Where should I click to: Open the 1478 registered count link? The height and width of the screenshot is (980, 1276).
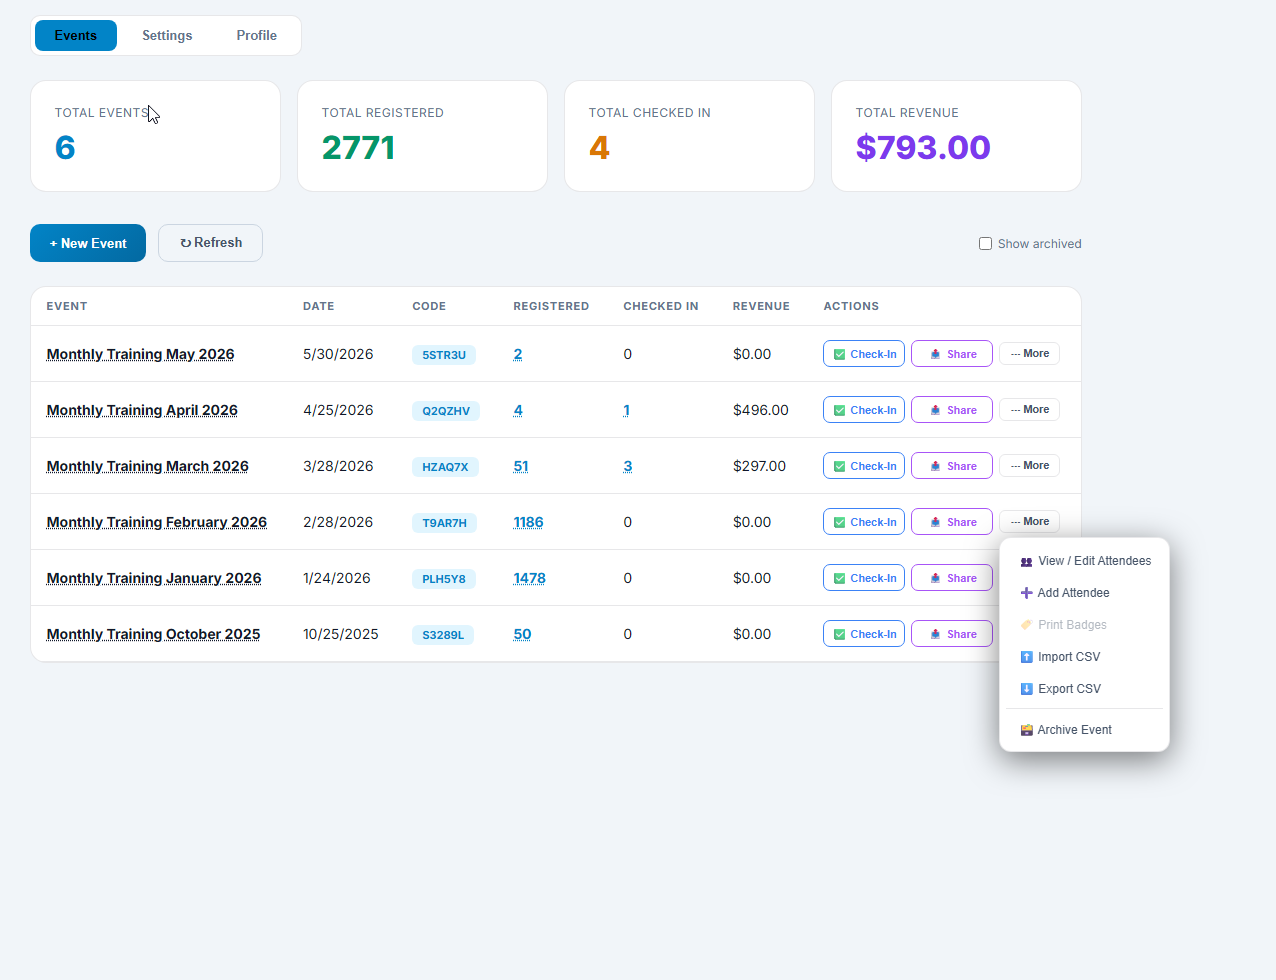(529, 578)
